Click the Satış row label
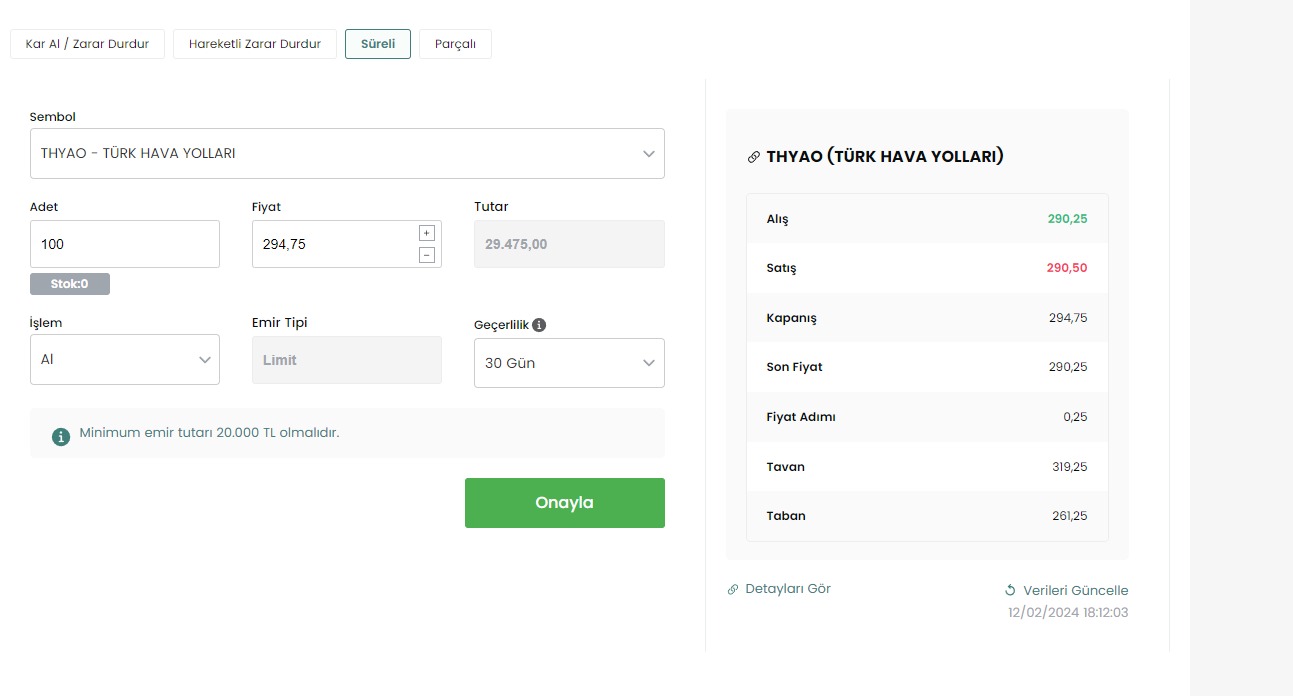Screen dimensions: 1293x696 (781, 268)
